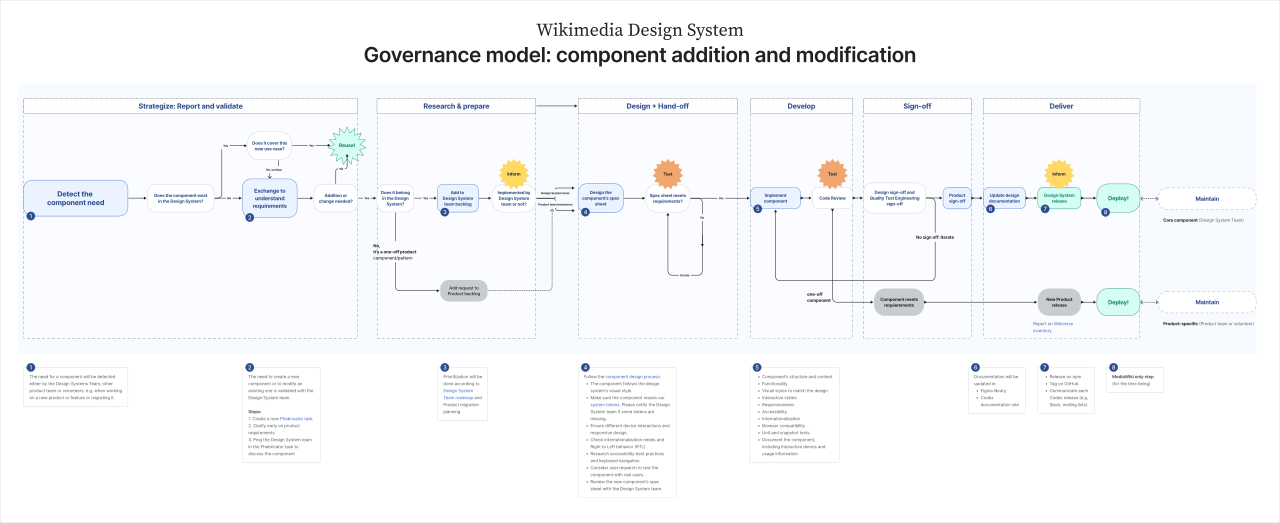Click the Inform starburst in the Deliver lane
The image size is (1280, 523).
point(1057,174)
